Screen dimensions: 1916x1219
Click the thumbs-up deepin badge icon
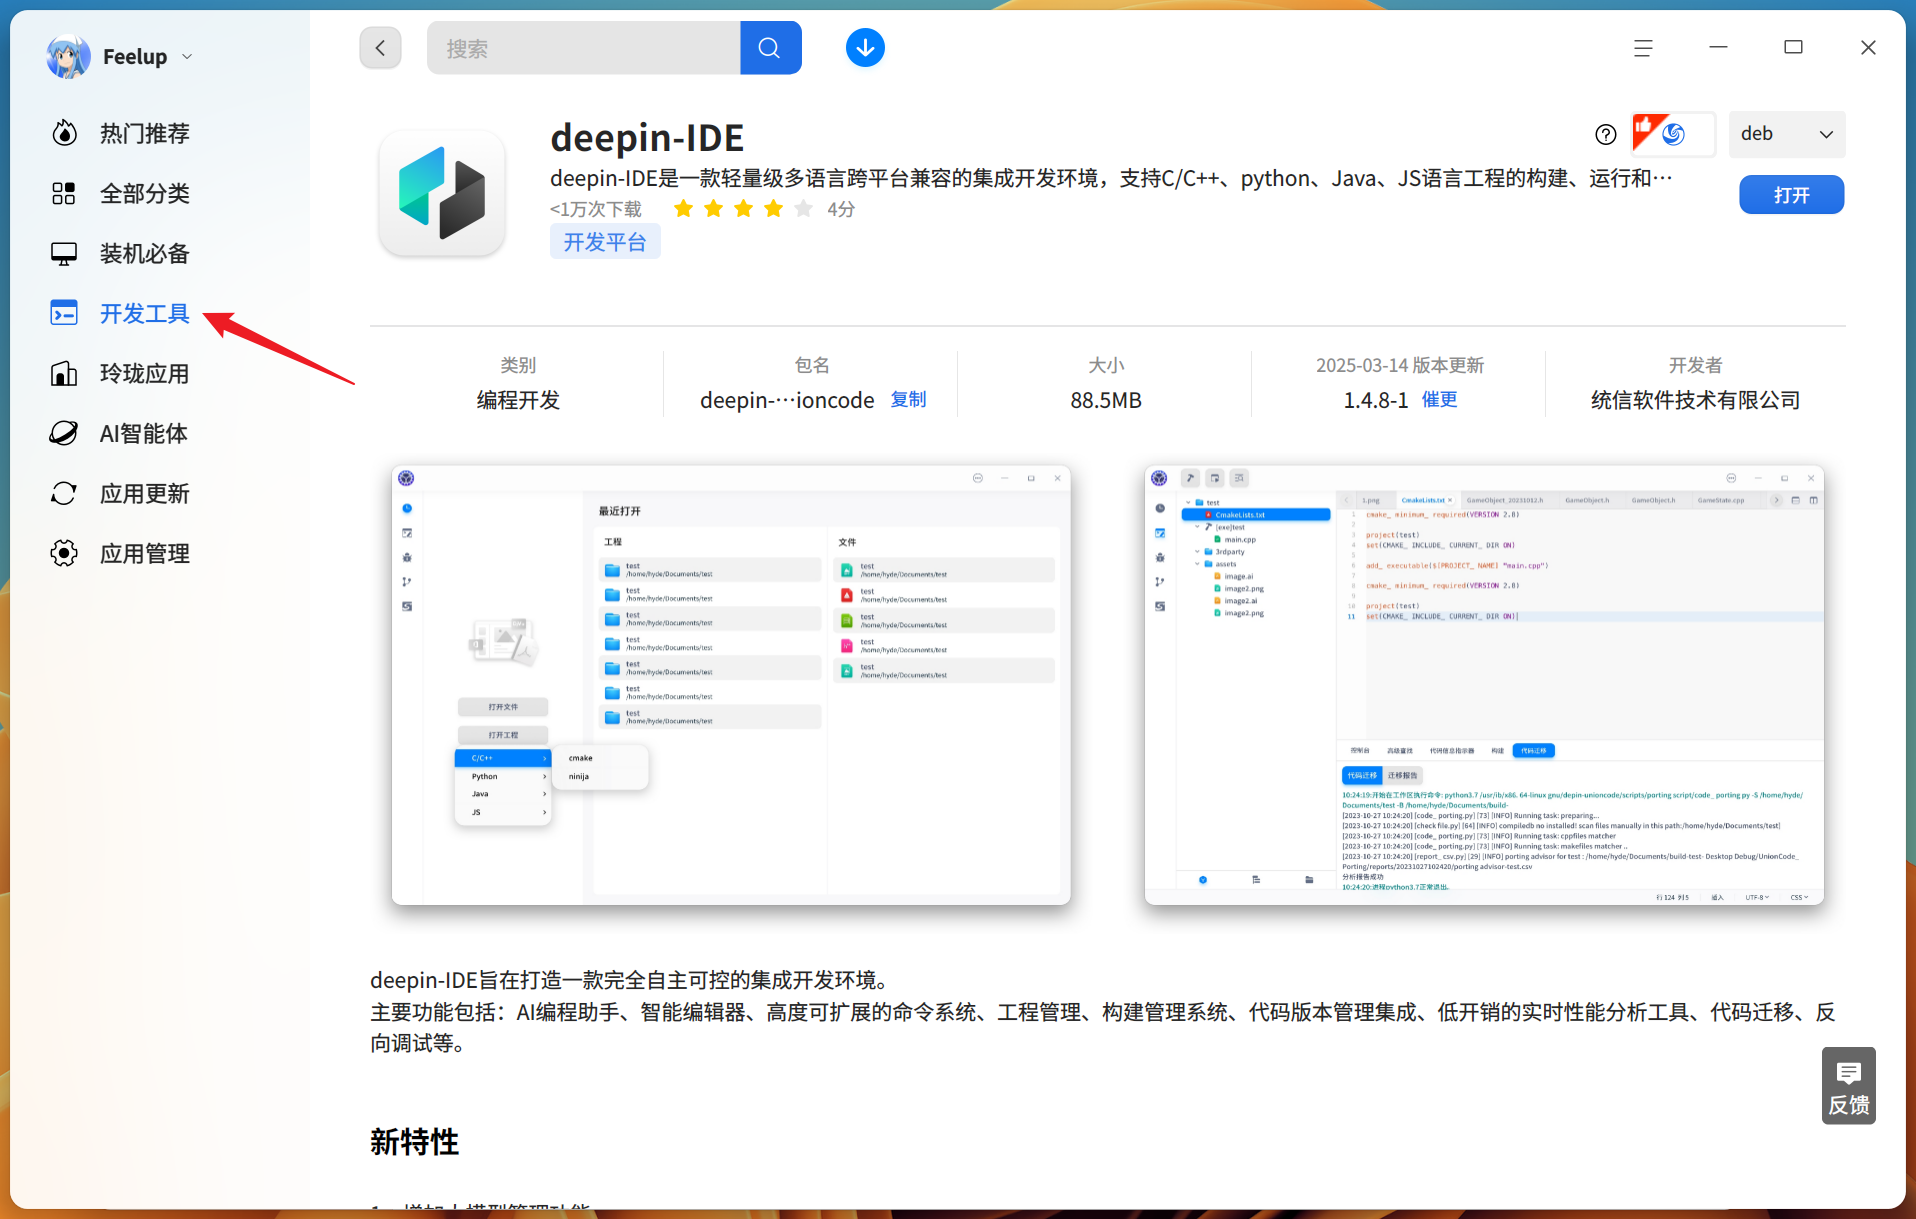point(1673,134)
